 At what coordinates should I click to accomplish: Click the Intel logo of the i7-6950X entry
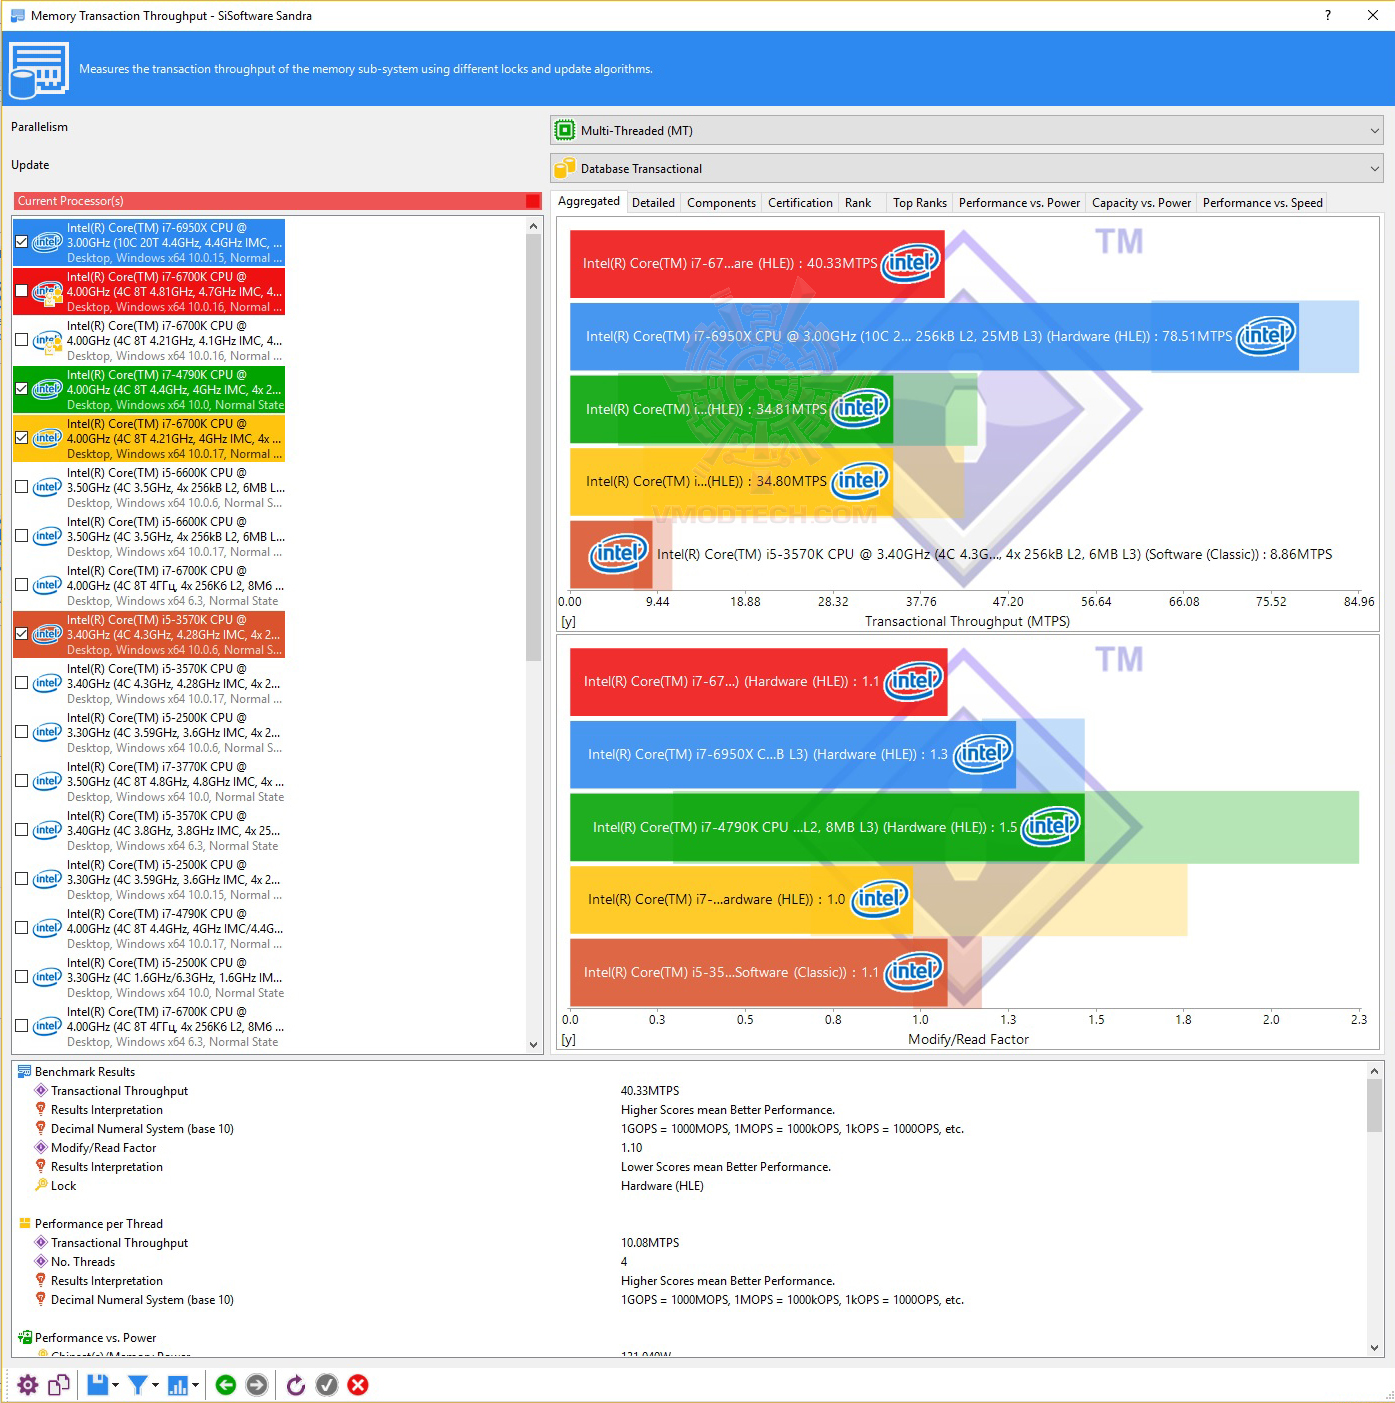tap(47, 242)
